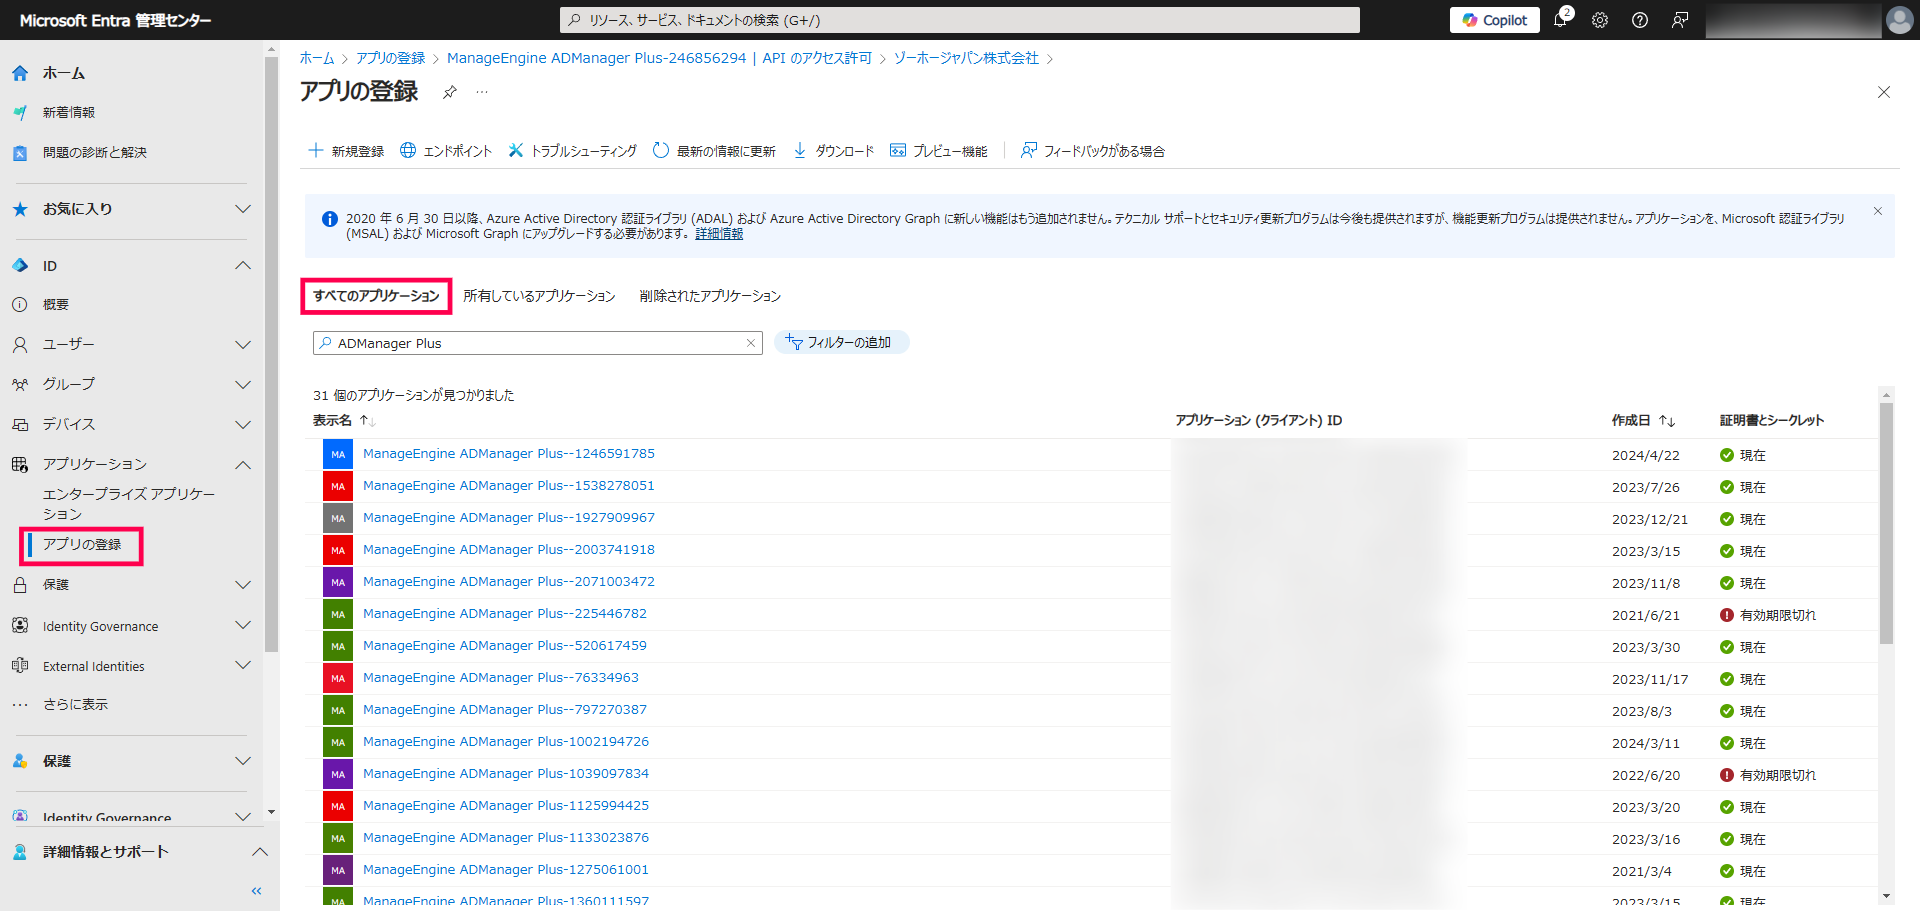Select 所有しているアプリケーション tab
The image size is (1920, 911).
[x=539, y=296]
